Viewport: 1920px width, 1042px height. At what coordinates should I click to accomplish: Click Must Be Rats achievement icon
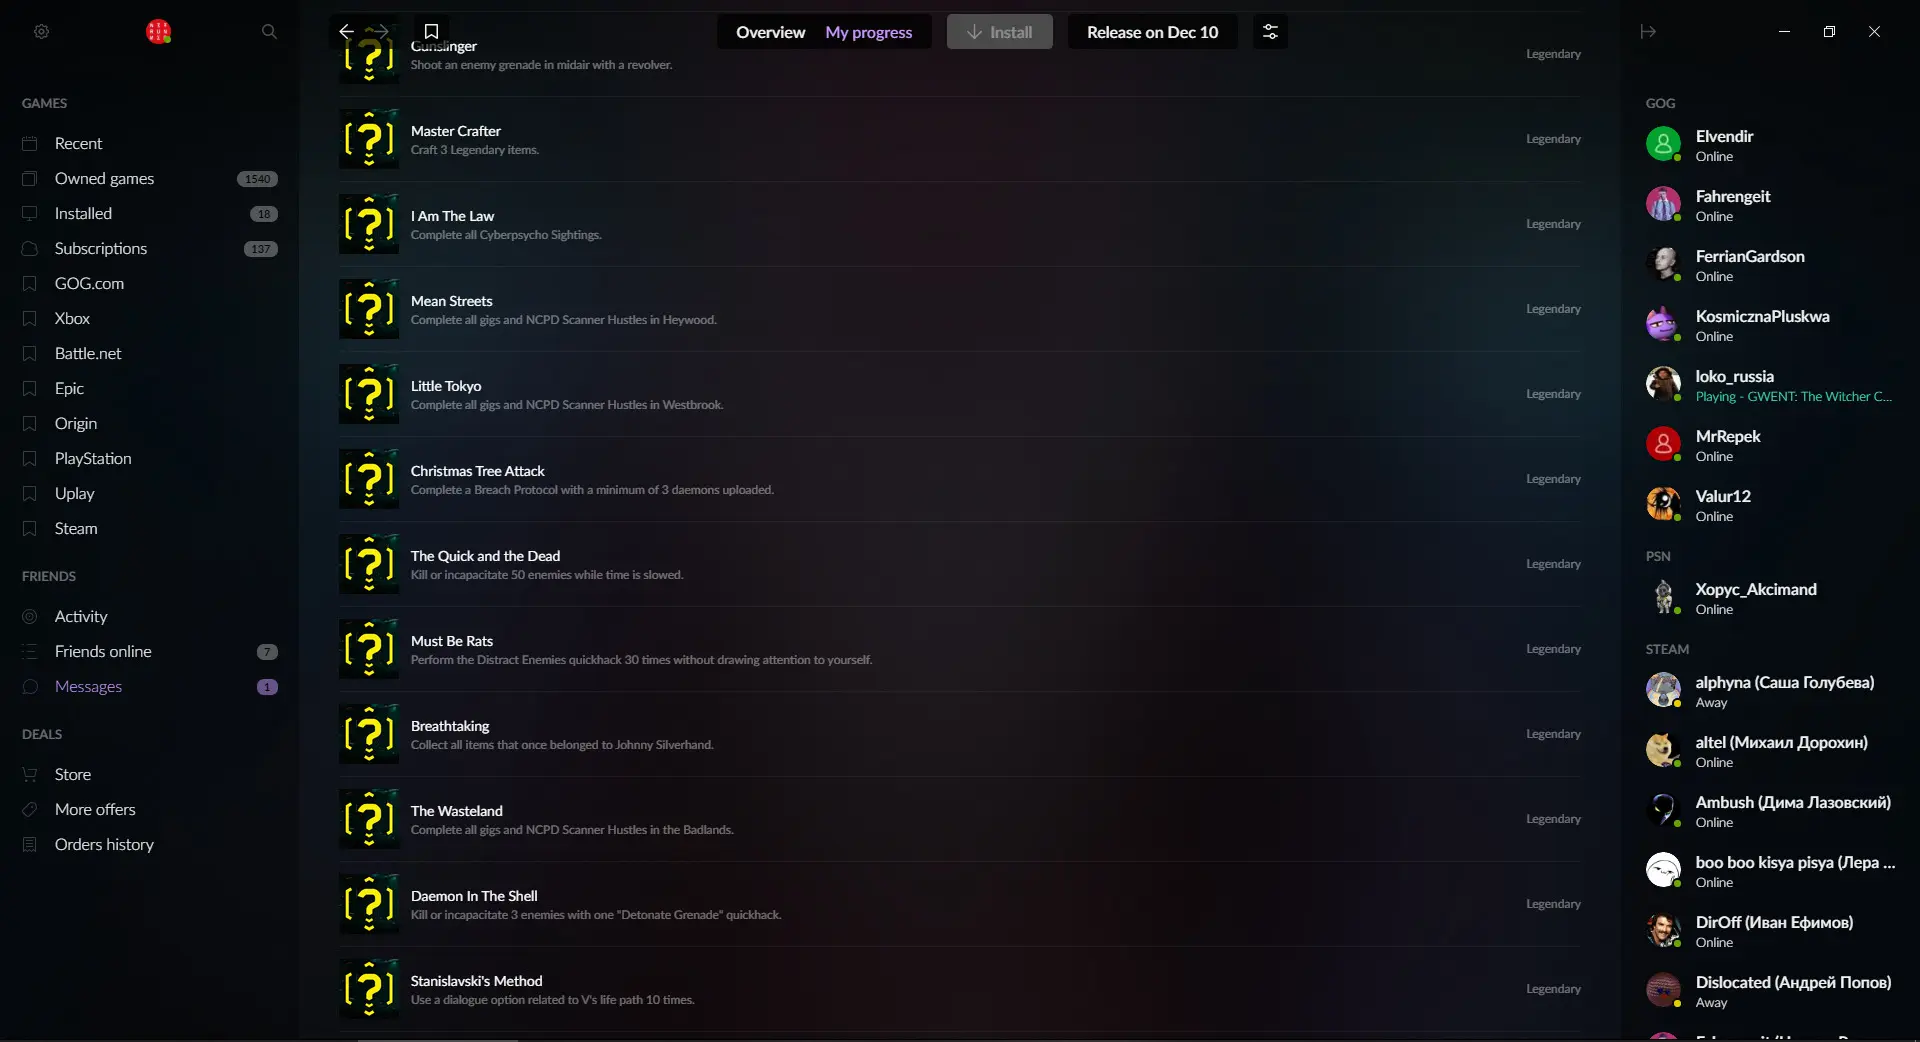coord(369,649)
